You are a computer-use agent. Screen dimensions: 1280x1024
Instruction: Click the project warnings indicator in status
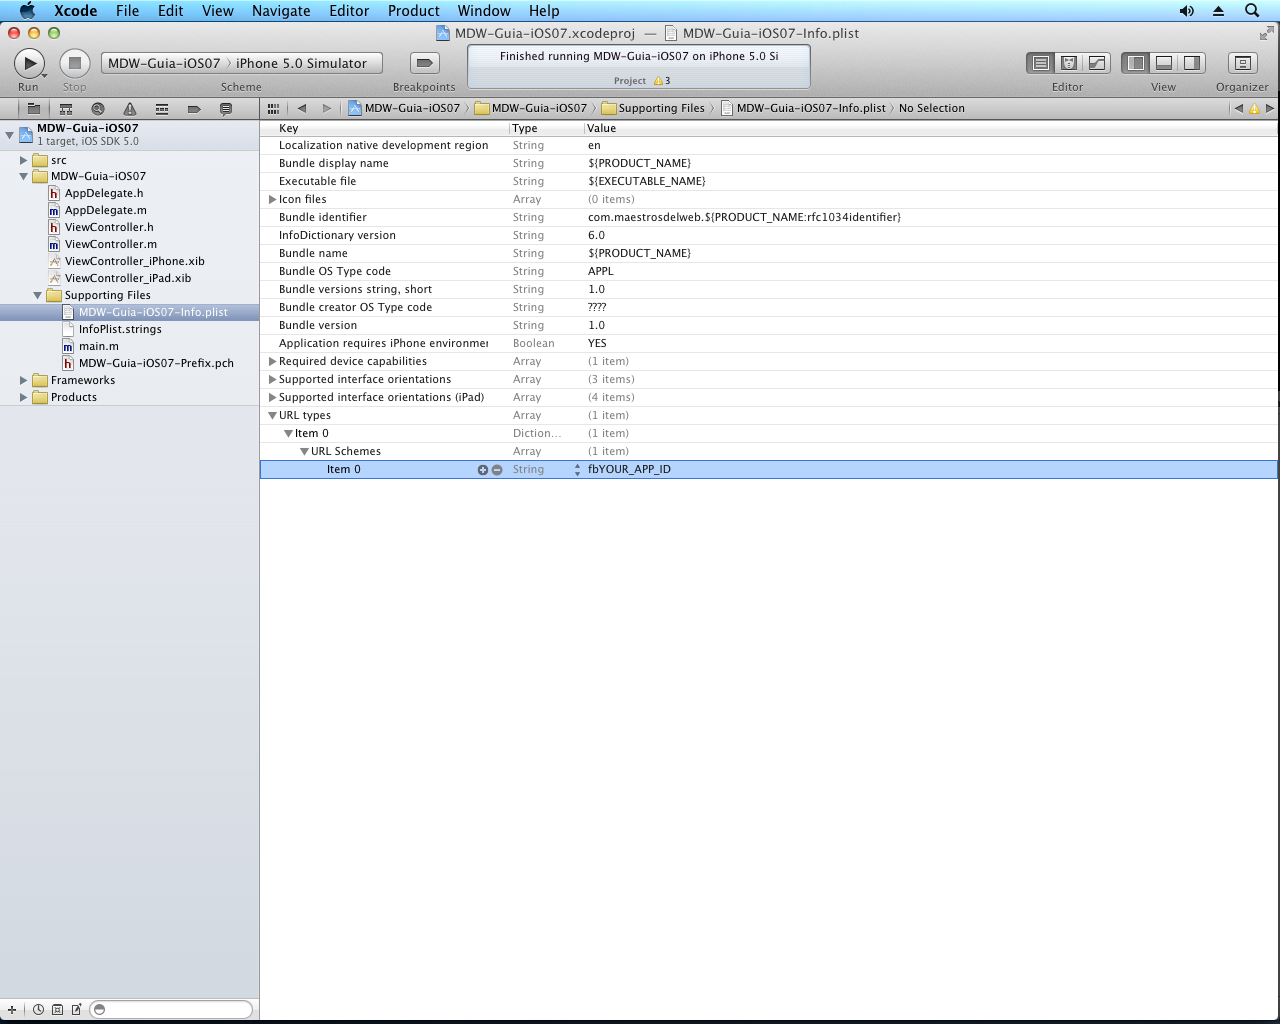[x=662, y=81]
